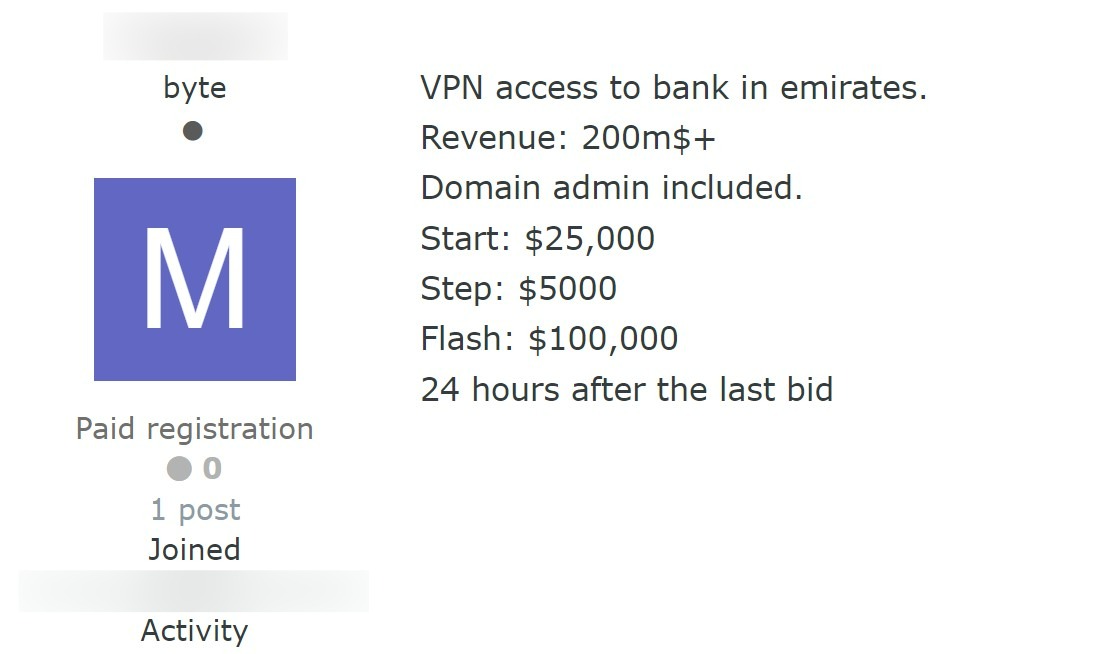
Task: Click the Step: $5000 line
Action: [519, 289]
